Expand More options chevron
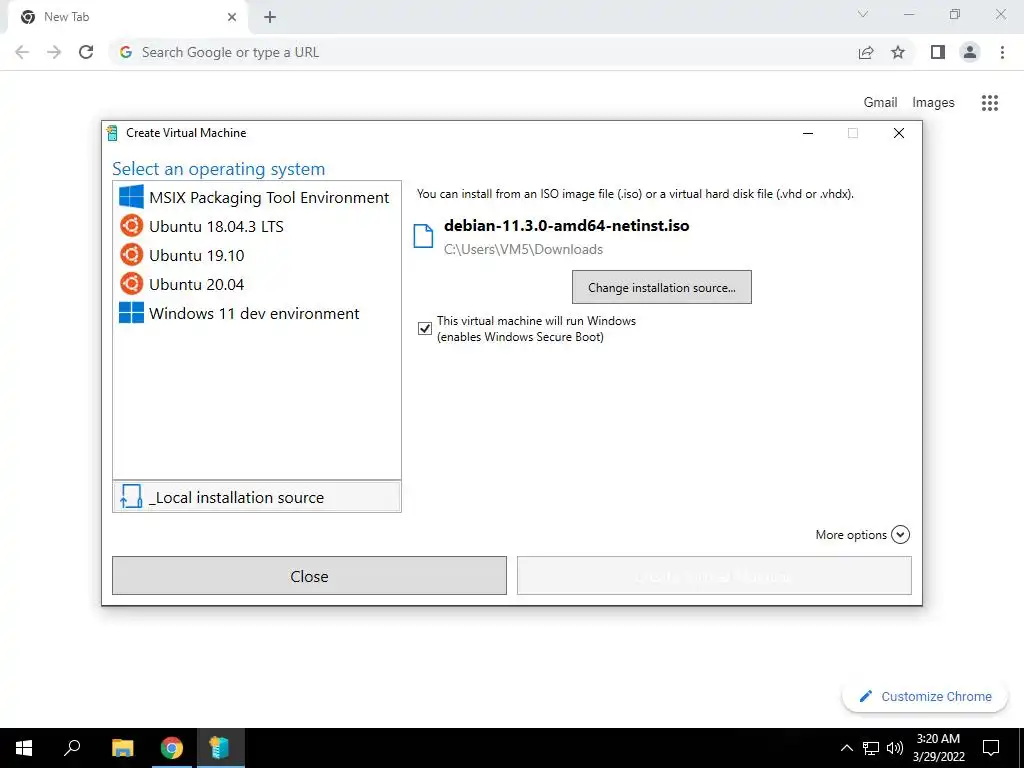 pyautogui.click(x=900, y=535)
